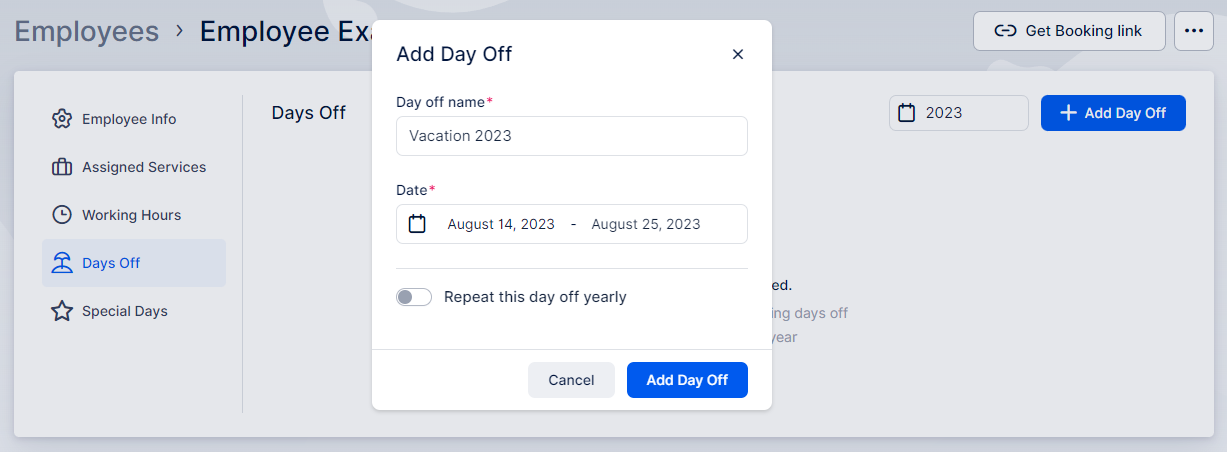Click the Assigned Services briefcase icon
The height and width of the screenshot is (452, 1227).
[62, 167]
